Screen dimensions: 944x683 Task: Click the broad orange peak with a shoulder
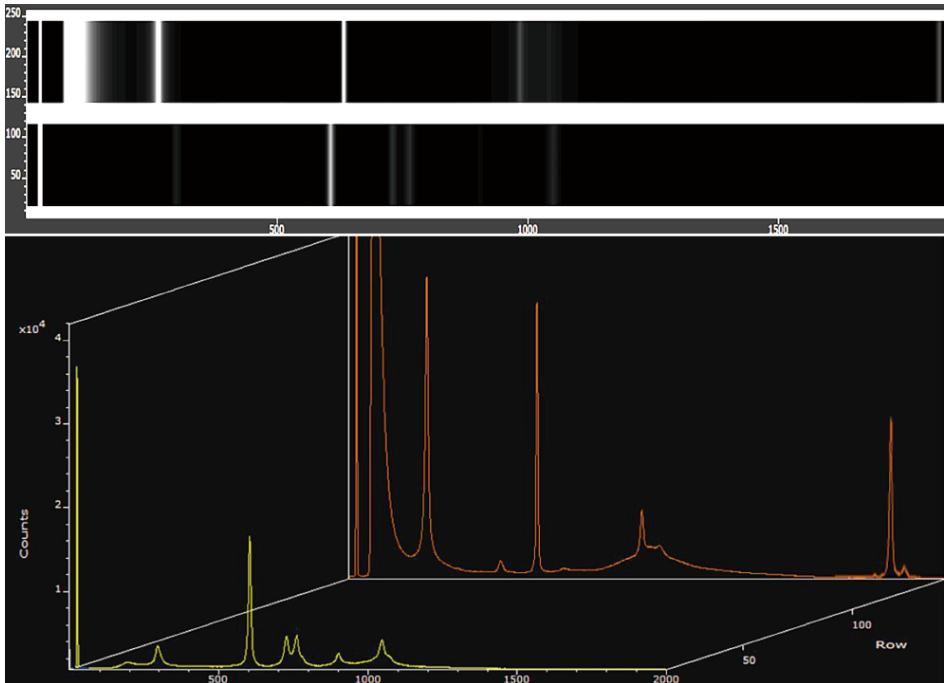pyautogui.click(x=642, y=520)
